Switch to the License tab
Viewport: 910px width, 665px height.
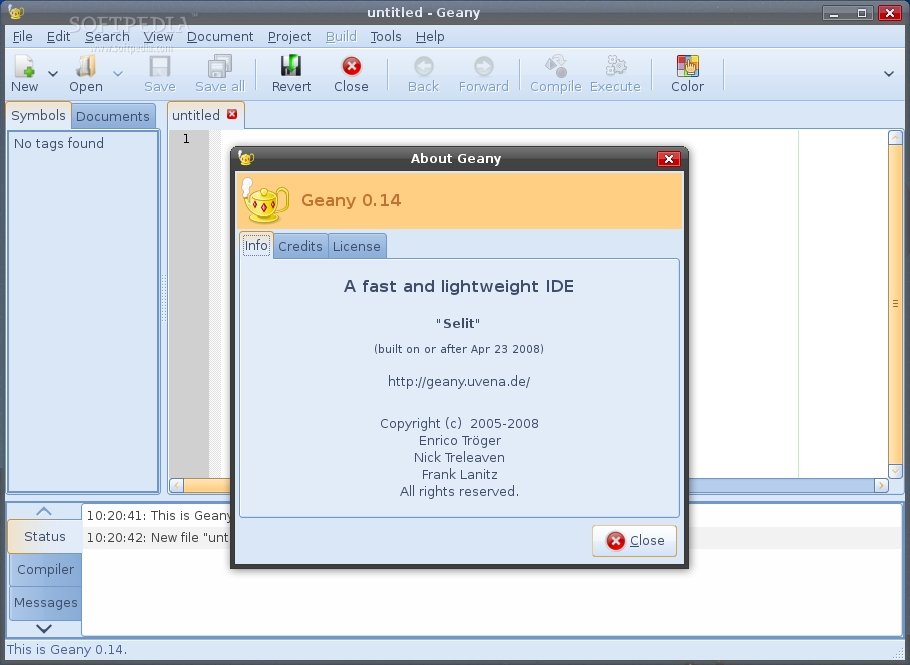coord(356,246)
